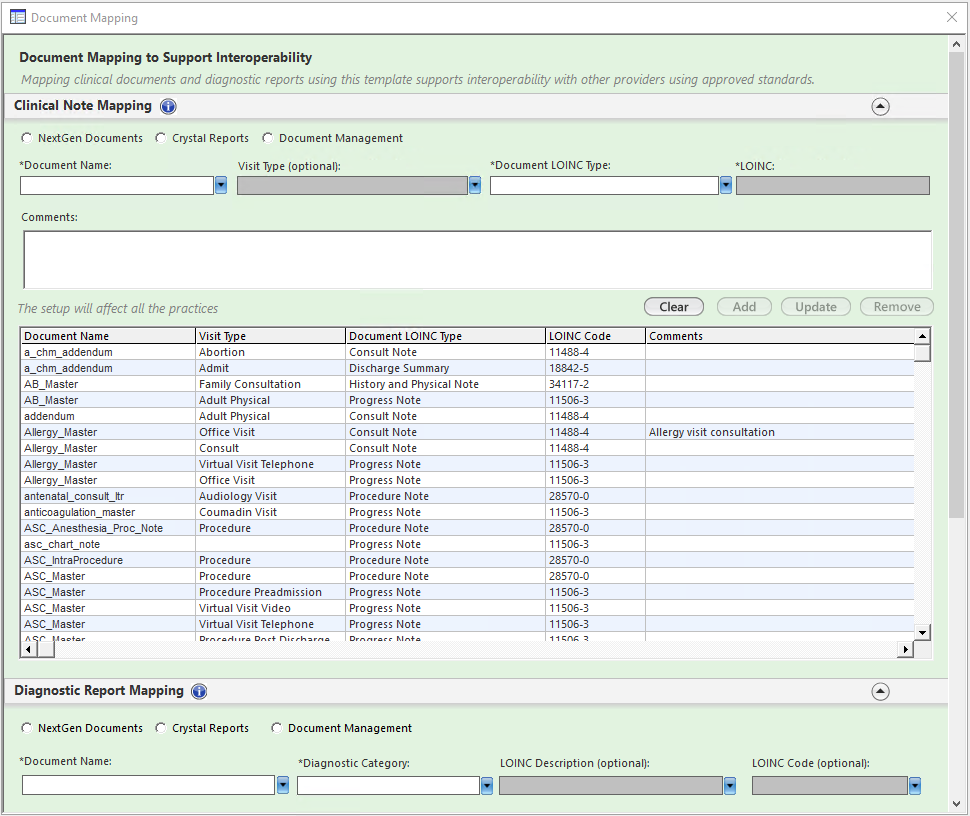Select the Allergy_Master Virtual Visit Telephone row

point(467,464)
